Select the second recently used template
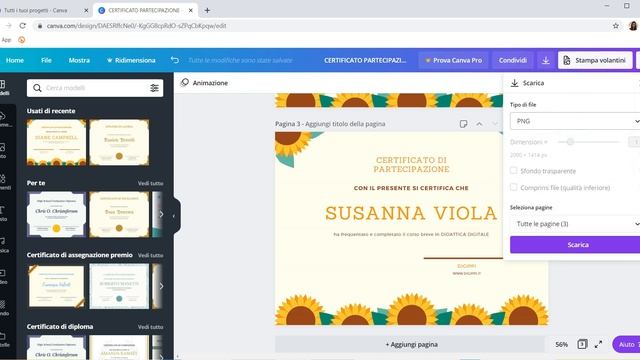Image resolution: width=640 pixels, height=360 pixels. (119, 142)
